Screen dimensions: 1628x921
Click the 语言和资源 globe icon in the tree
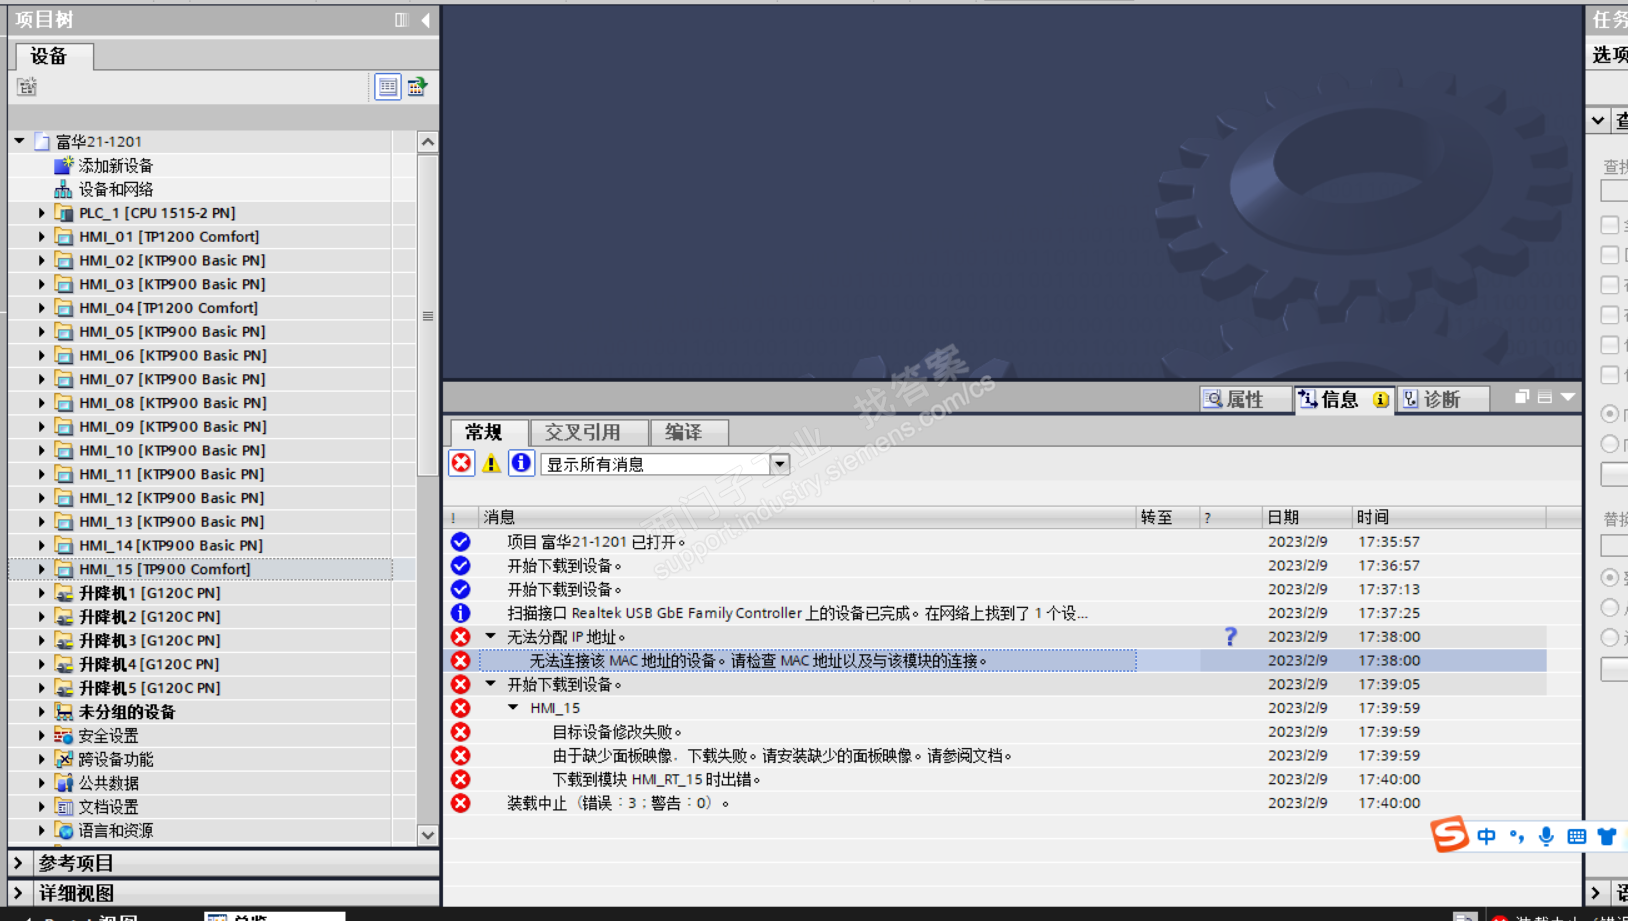(x=65, y=831)
